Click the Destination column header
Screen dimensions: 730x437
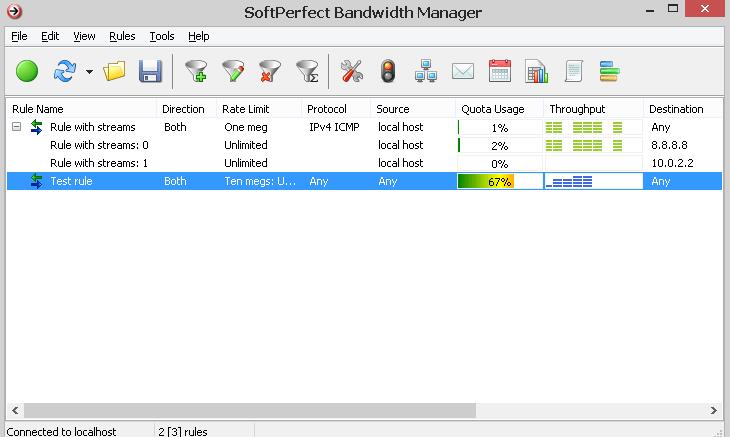click(683, 109)
